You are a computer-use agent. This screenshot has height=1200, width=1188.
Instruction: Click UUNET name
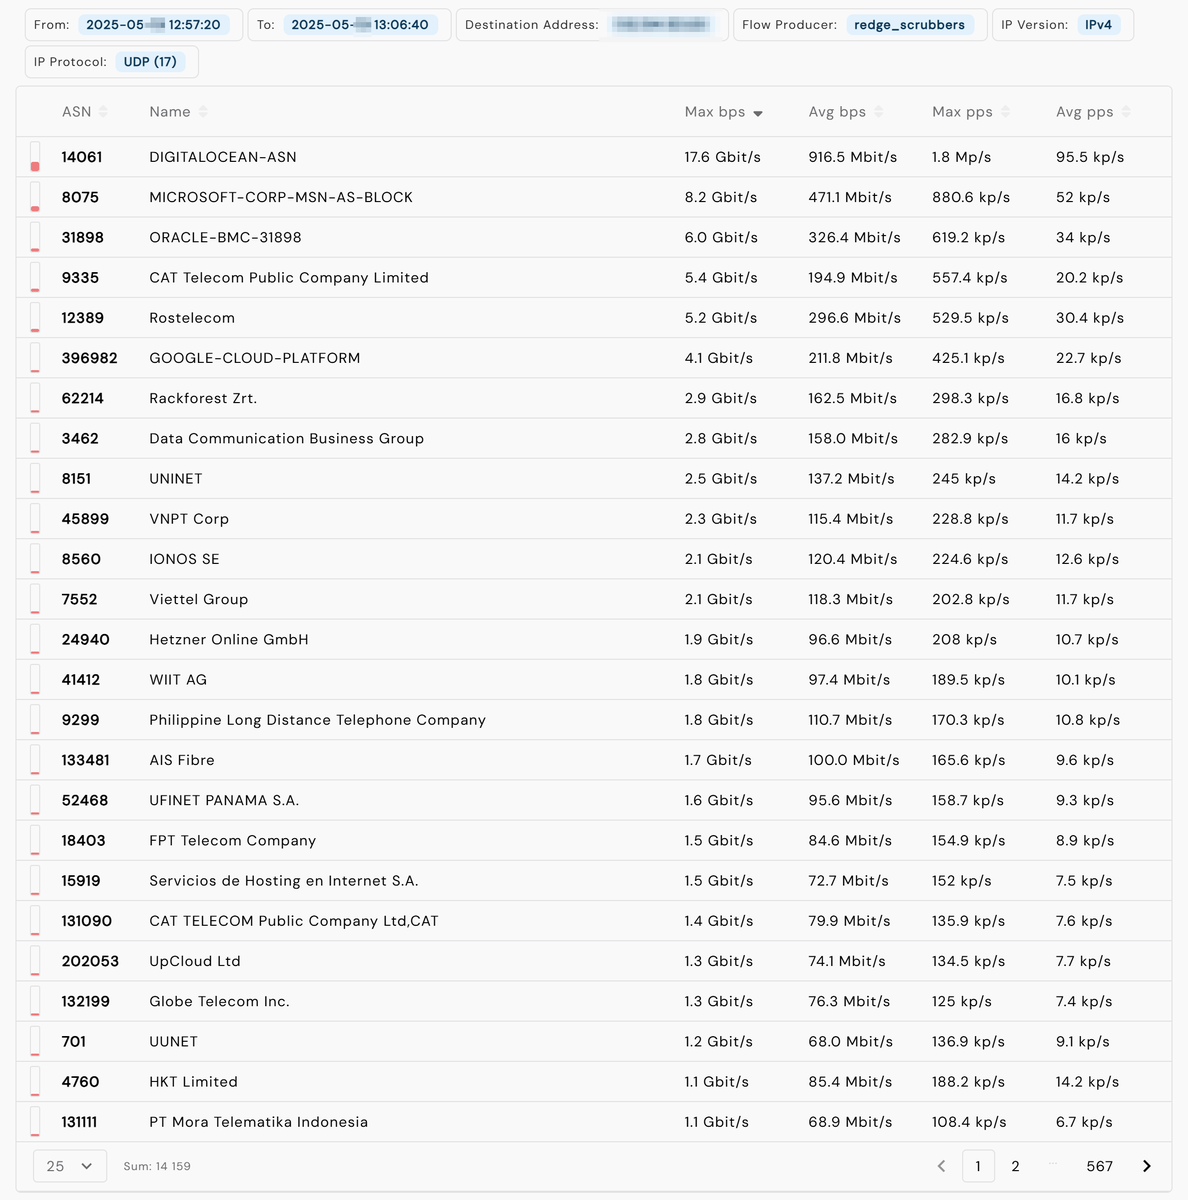point(174,1042)
